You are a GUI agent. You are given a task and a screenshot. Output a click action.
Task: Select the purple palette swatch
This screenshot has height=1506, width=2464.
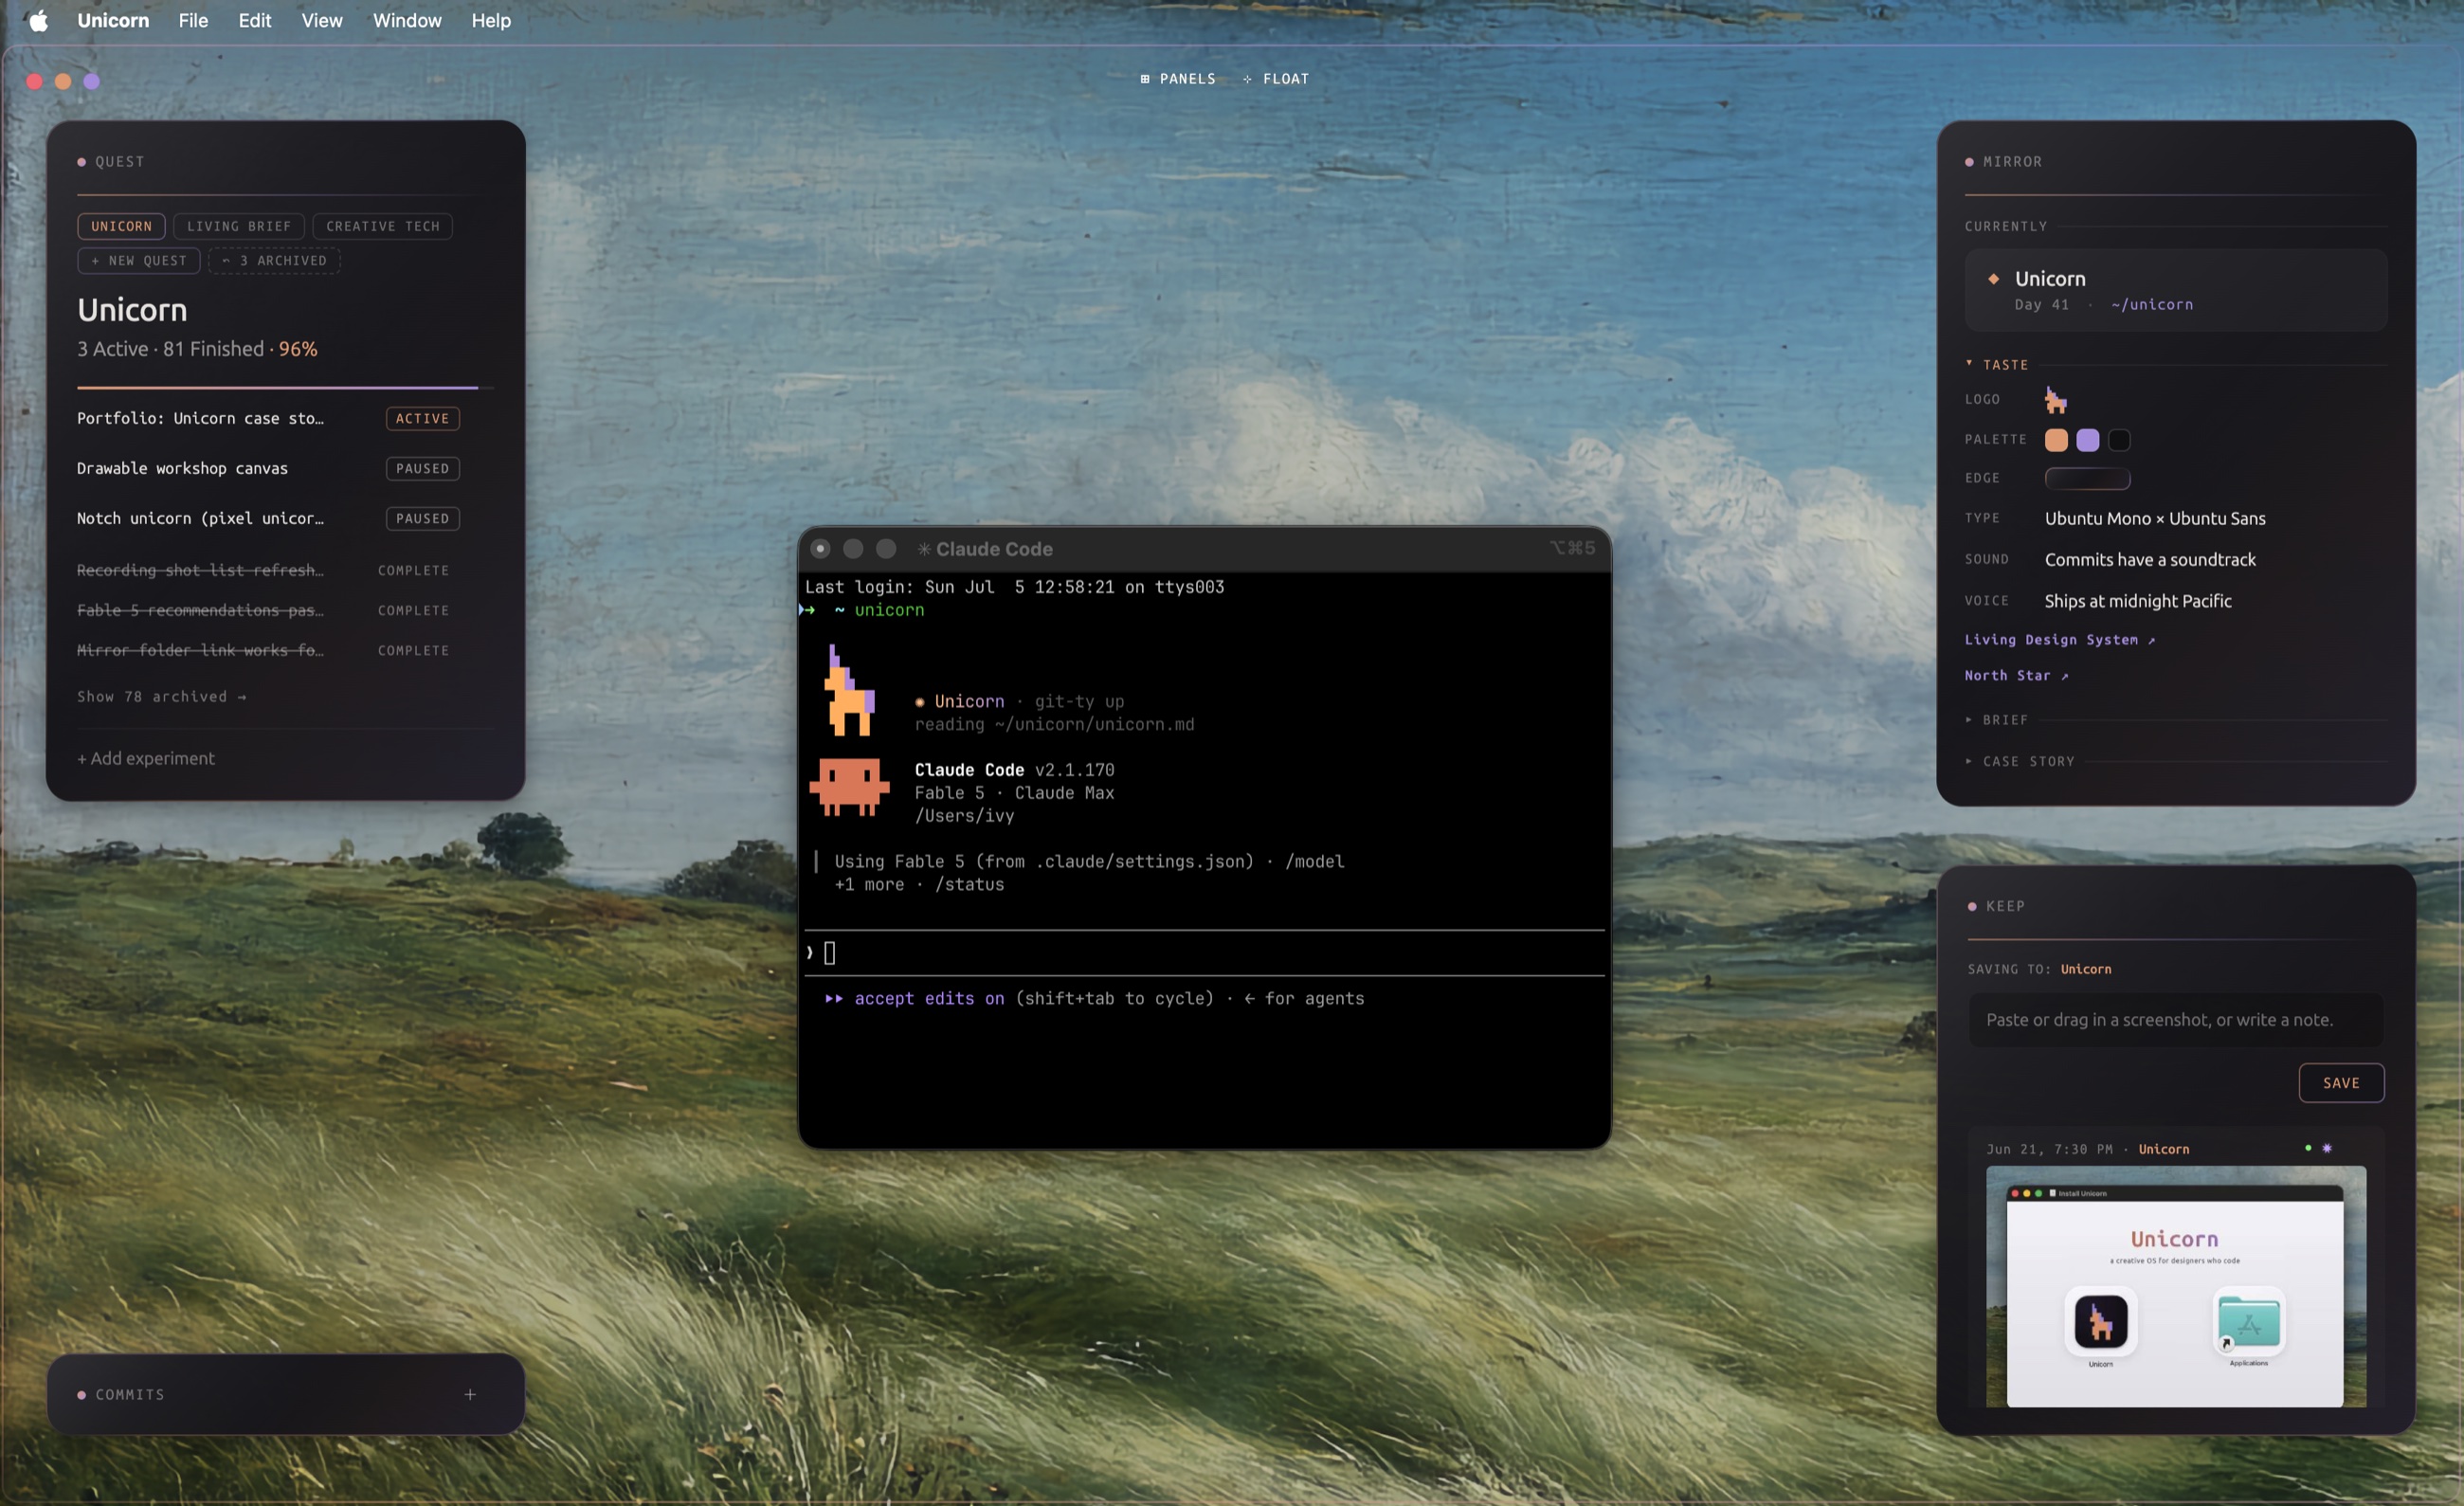tap(2088, 440)
